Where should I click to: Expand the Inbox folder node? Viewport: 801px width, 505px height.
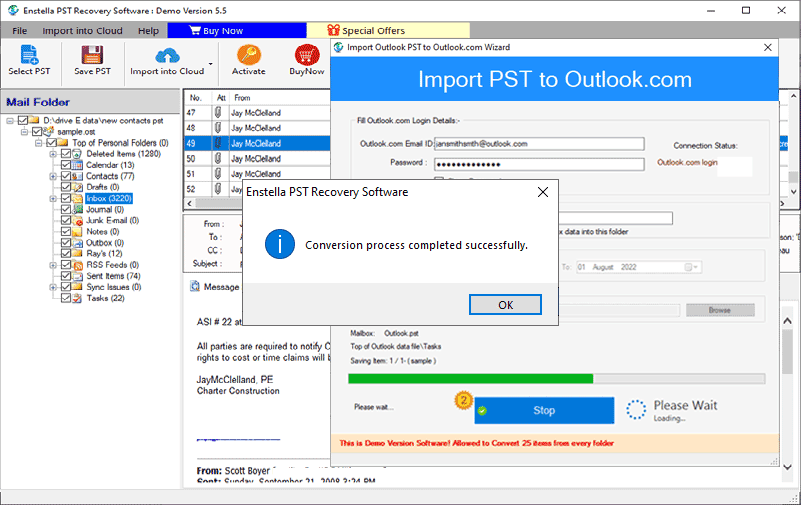pos(53,198)
